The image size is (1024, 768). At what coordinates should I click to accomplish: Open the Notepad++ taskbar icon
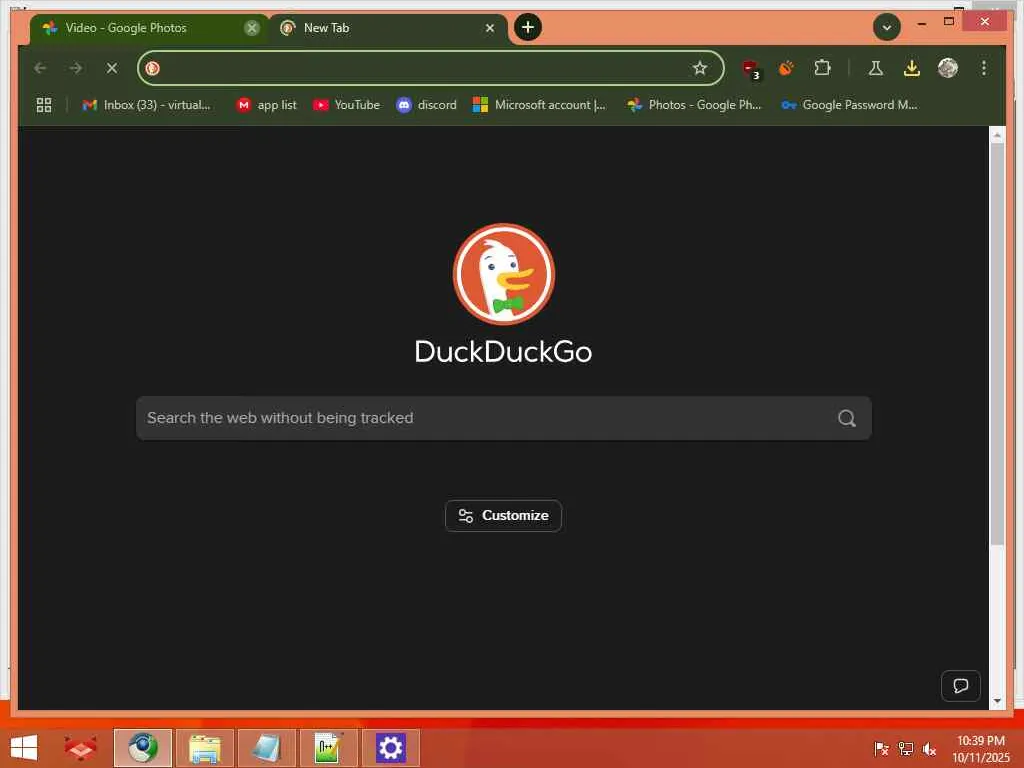[x=328, y=748]
